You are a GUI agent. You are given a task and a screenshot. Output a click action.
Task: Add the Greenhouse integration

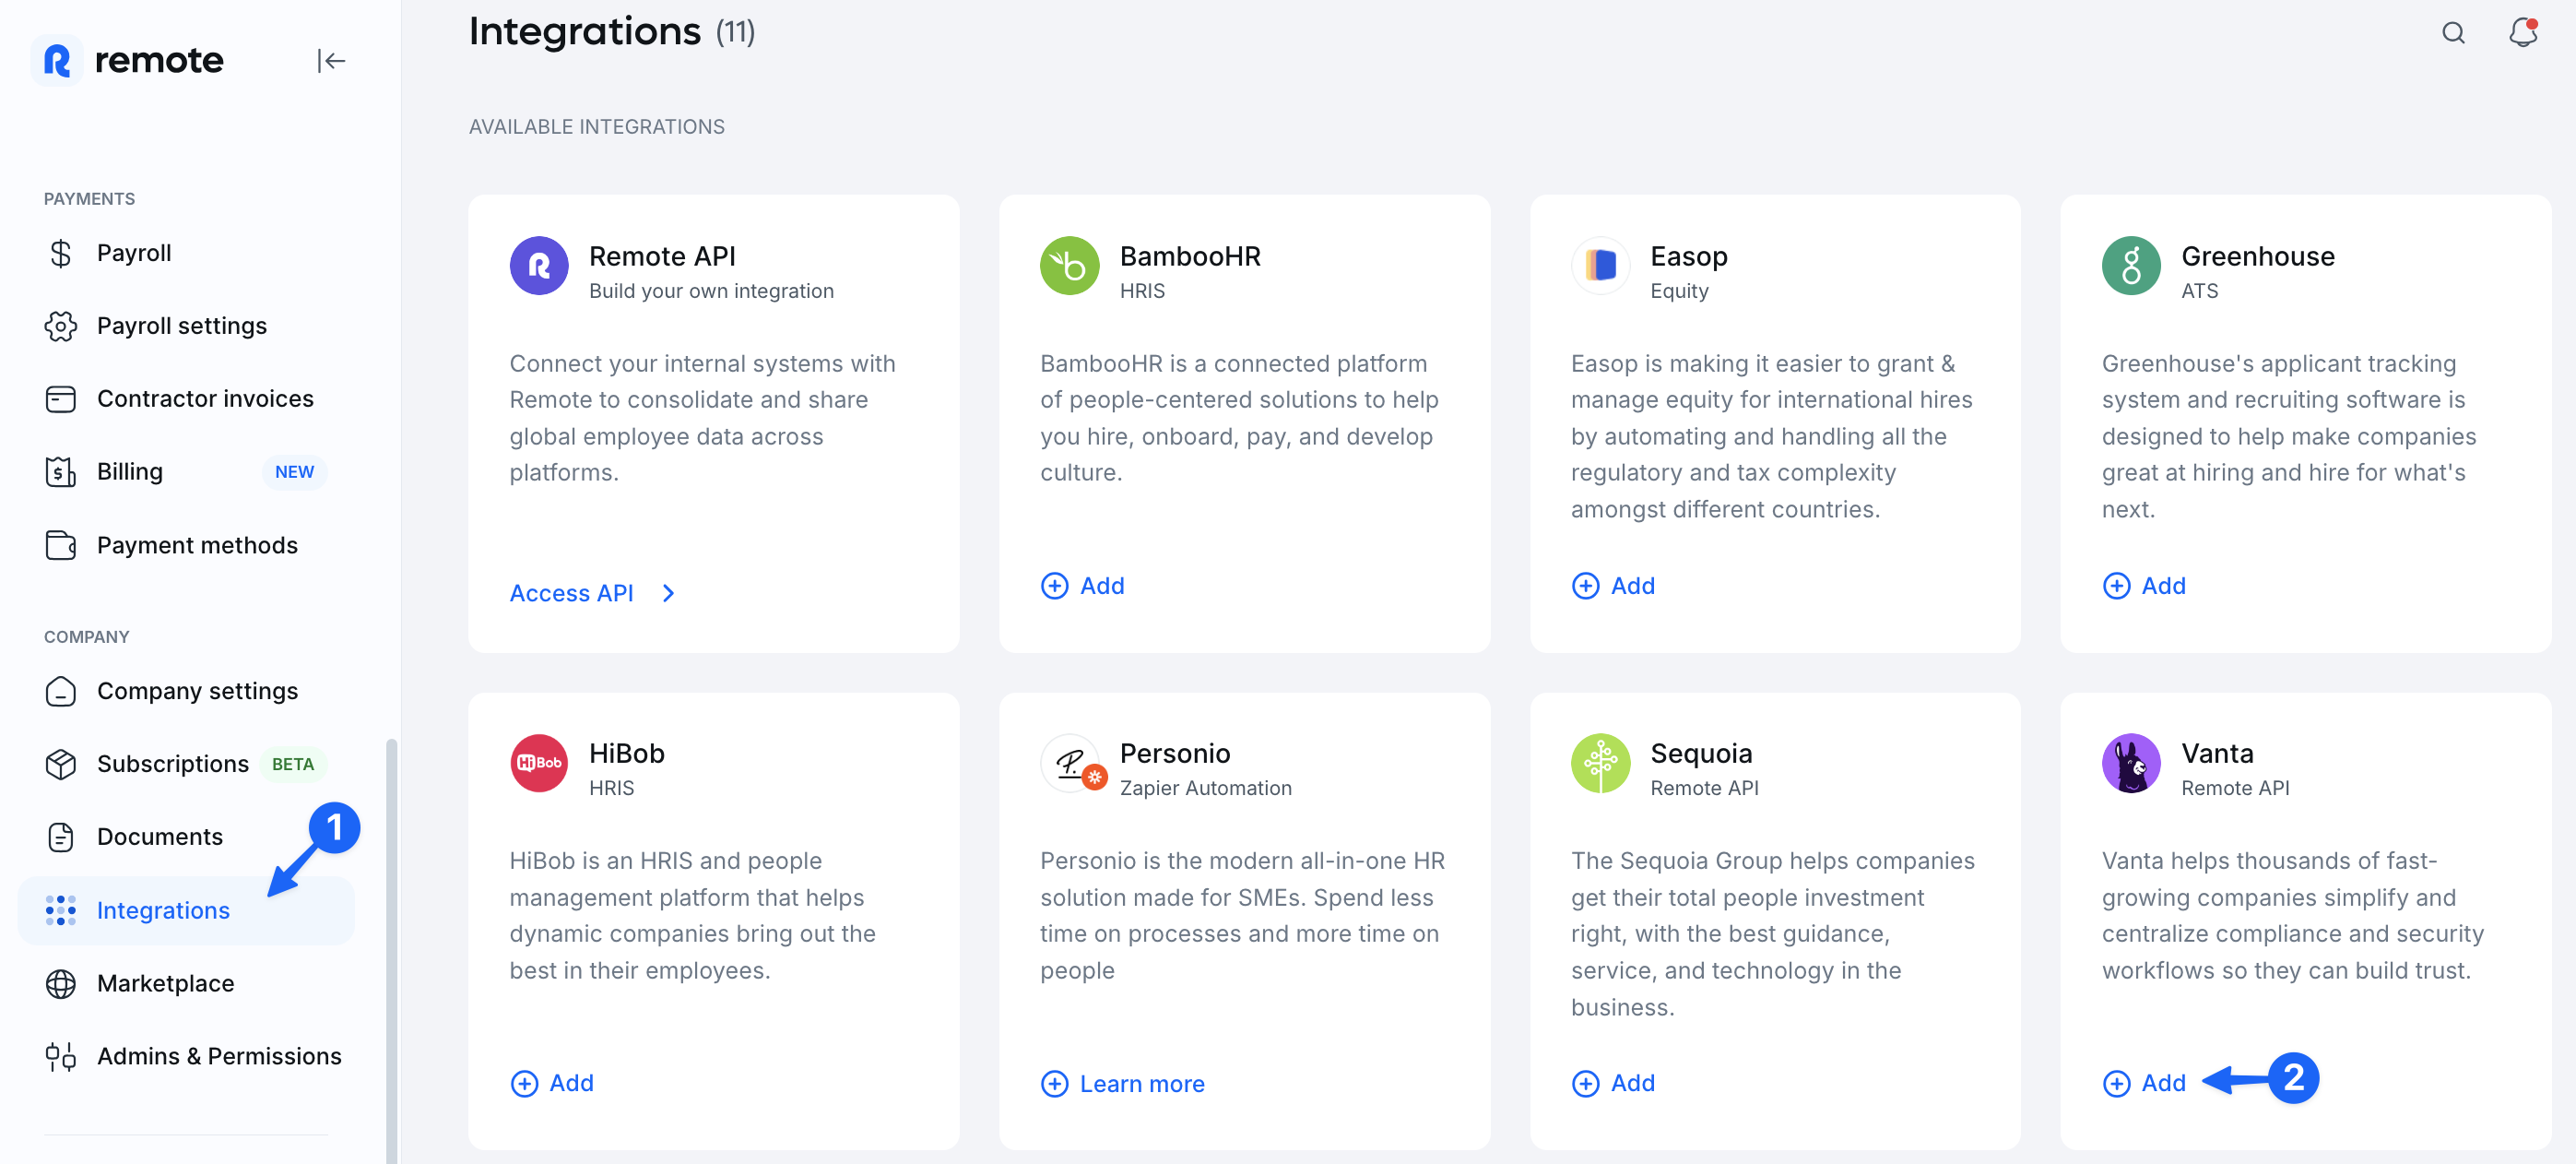click(x=2144, y=585)
